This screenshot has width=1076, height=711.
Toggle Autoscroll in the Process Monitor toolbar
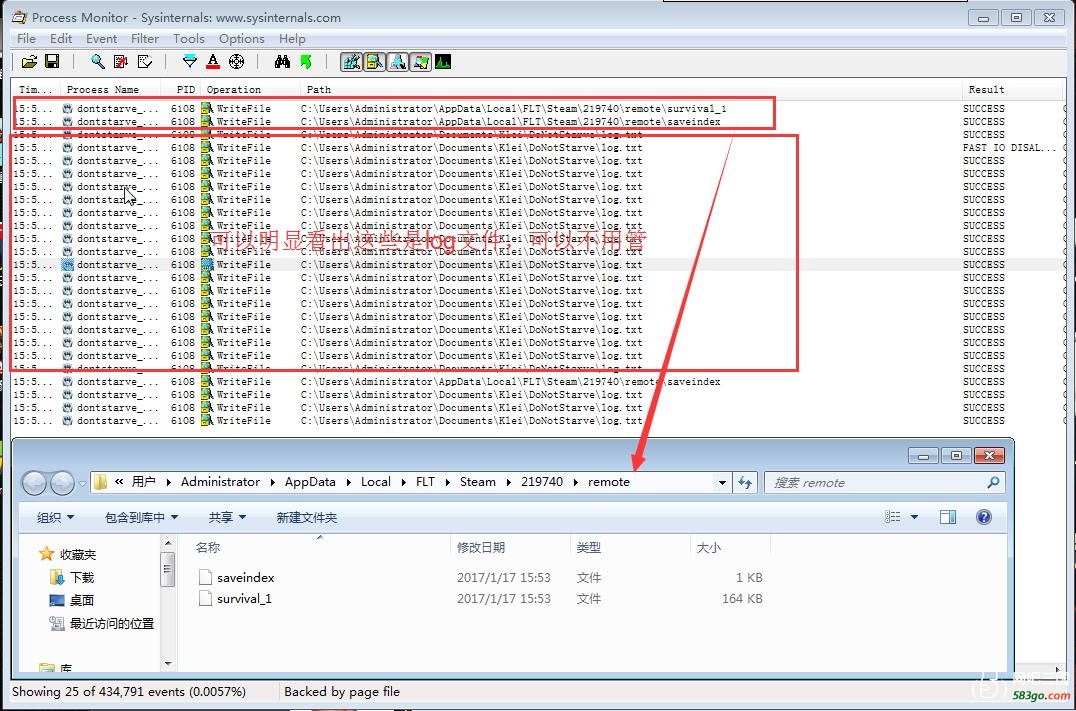(x=121, y=62)
